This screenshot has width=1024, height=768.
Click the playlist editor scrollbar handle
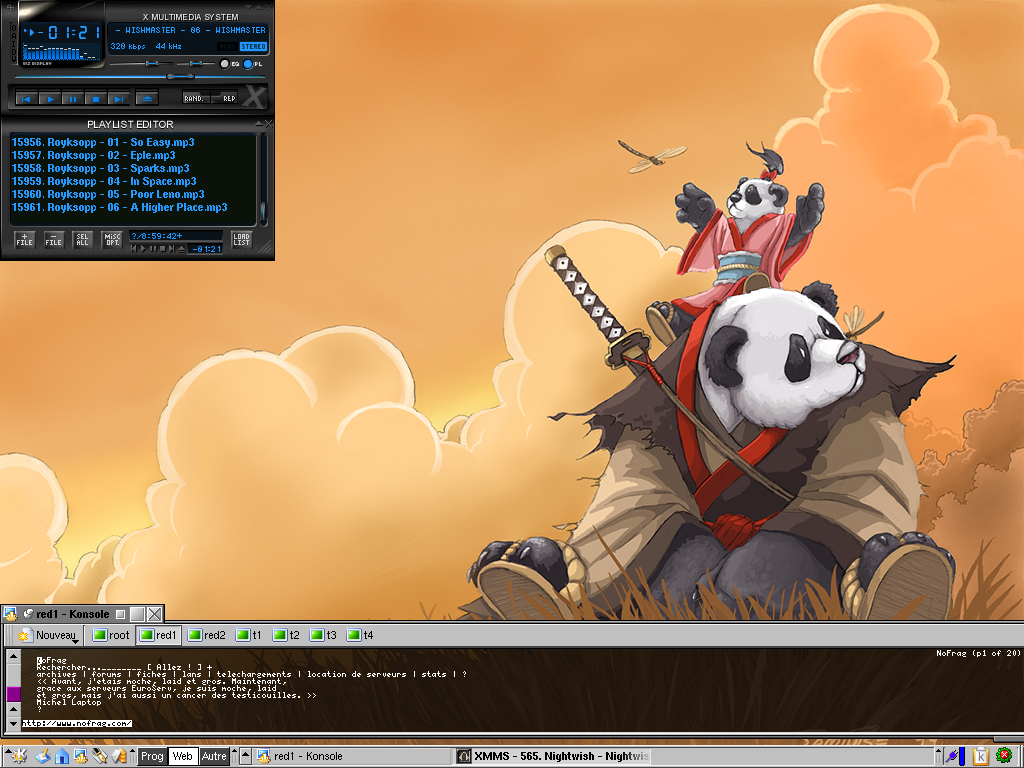[x=264, y=212]
